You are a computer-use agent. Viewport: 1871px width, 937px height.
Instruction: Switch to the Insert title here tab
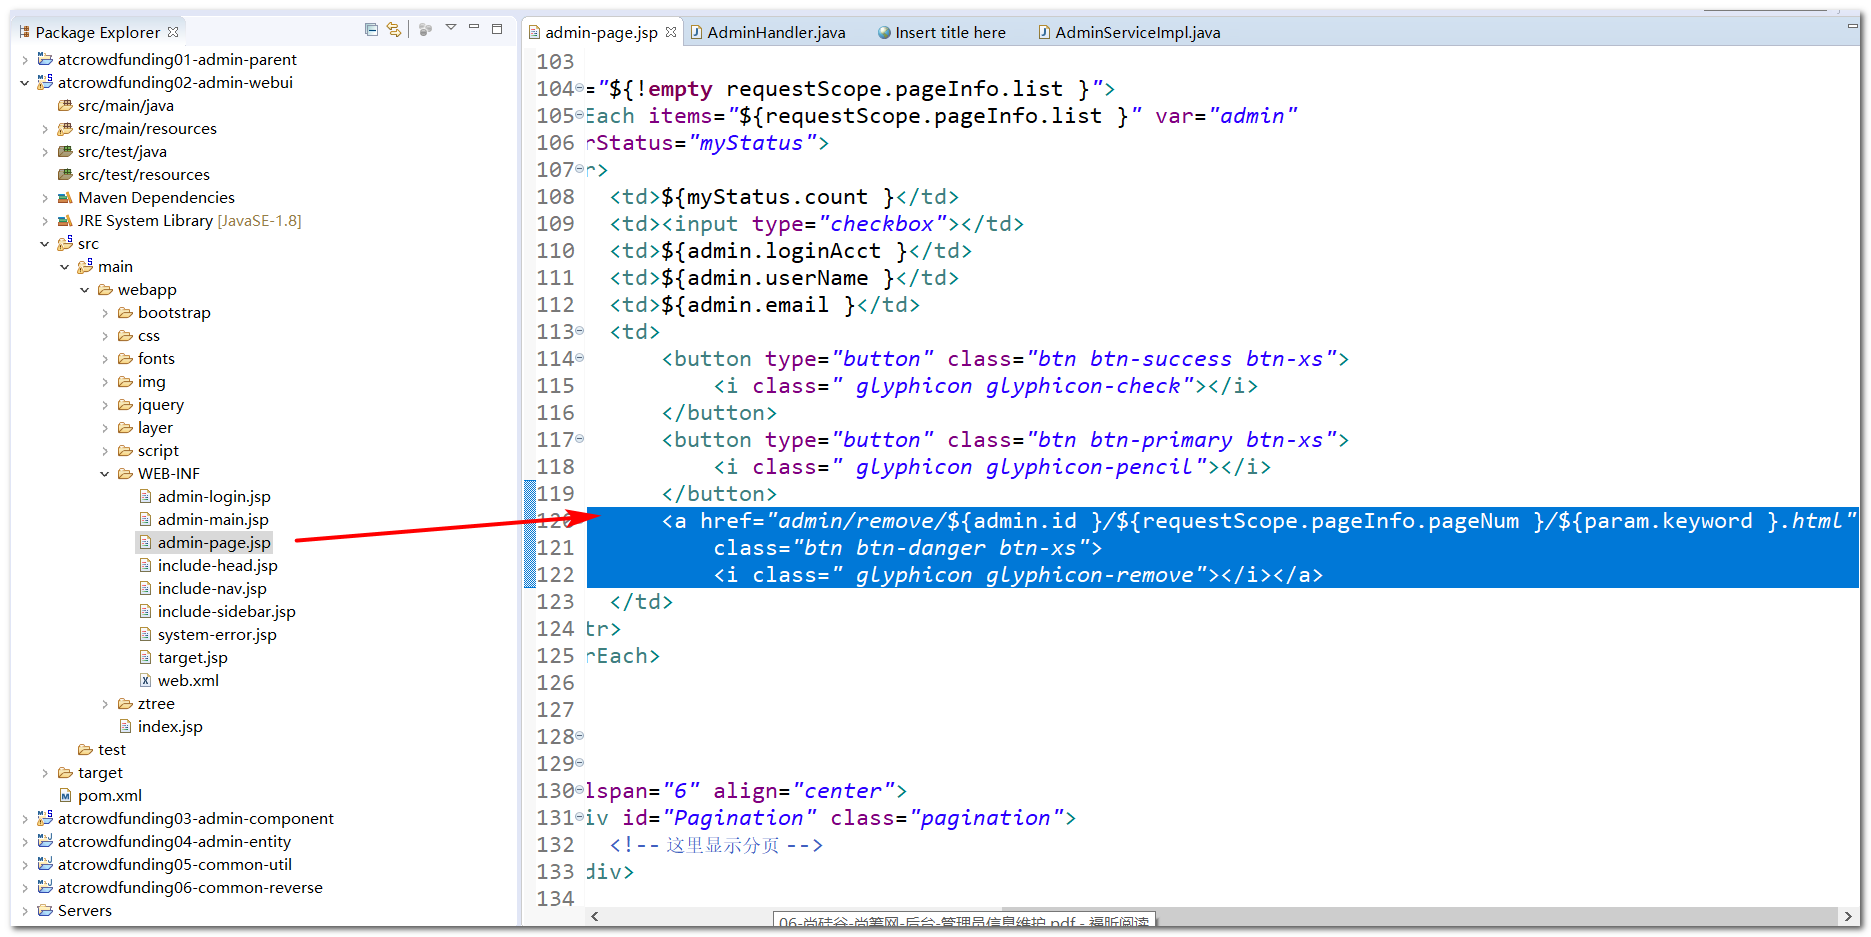pos(941,32)
